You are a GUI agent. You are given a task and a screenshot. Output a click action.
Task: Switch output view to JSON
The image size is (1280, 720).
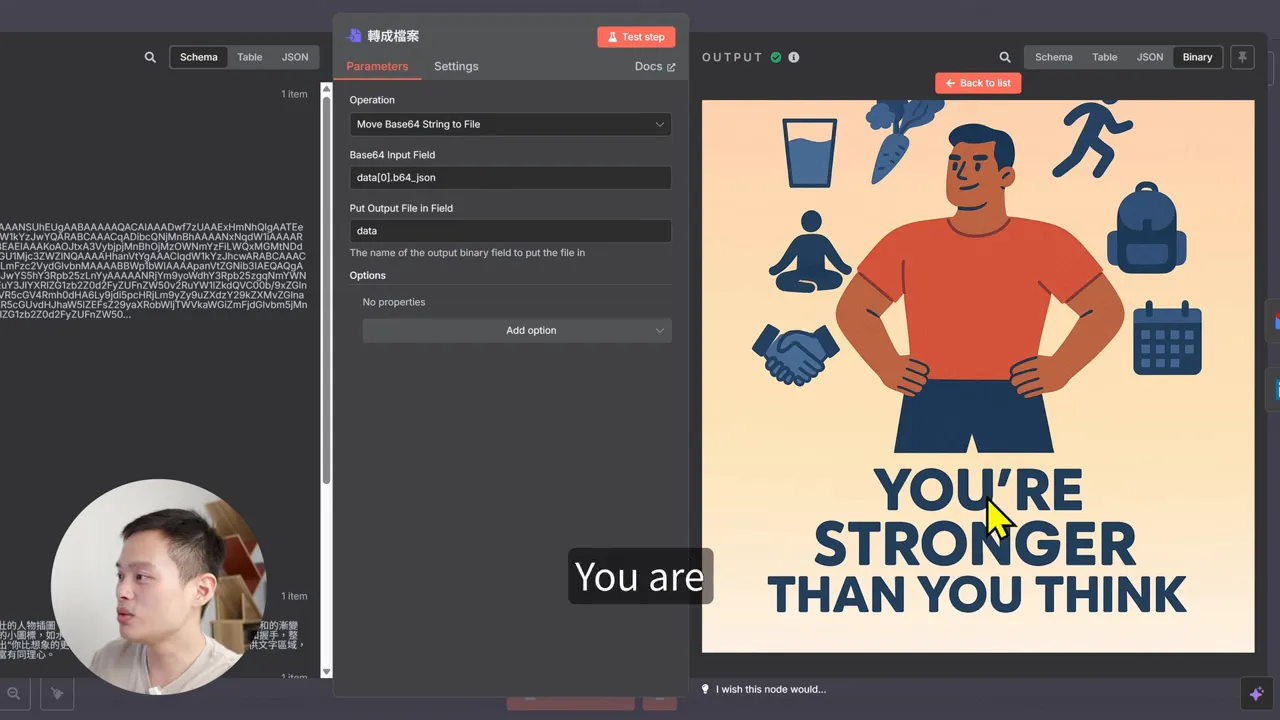click(x=1150, y=57)
